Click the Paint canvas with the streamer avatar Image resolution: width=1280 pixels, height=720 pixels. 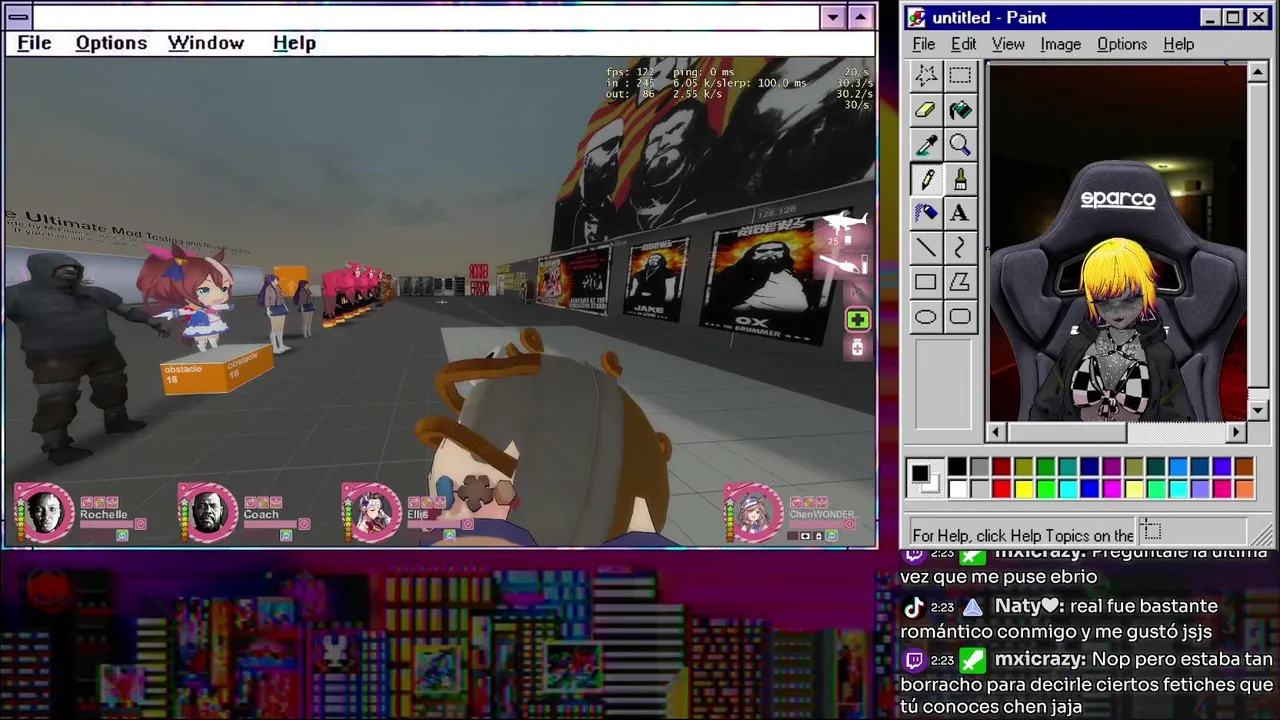[x=1116, y=242]
